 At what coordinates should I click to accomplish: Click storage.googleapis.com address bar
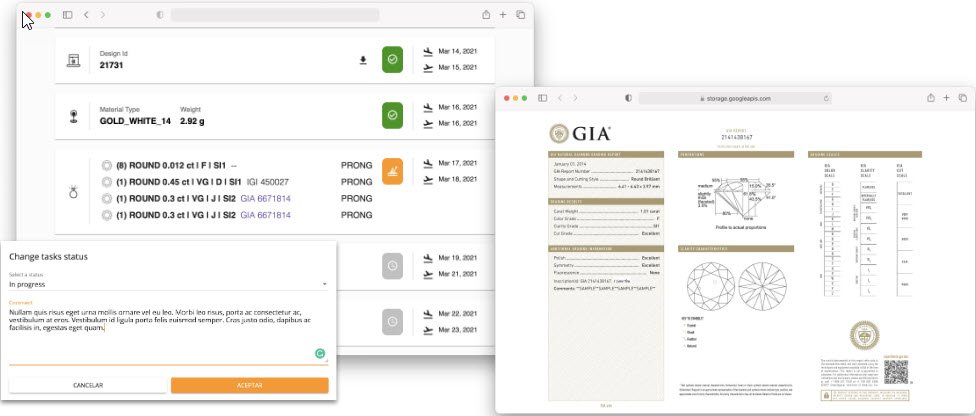click(x=735, y=98)
